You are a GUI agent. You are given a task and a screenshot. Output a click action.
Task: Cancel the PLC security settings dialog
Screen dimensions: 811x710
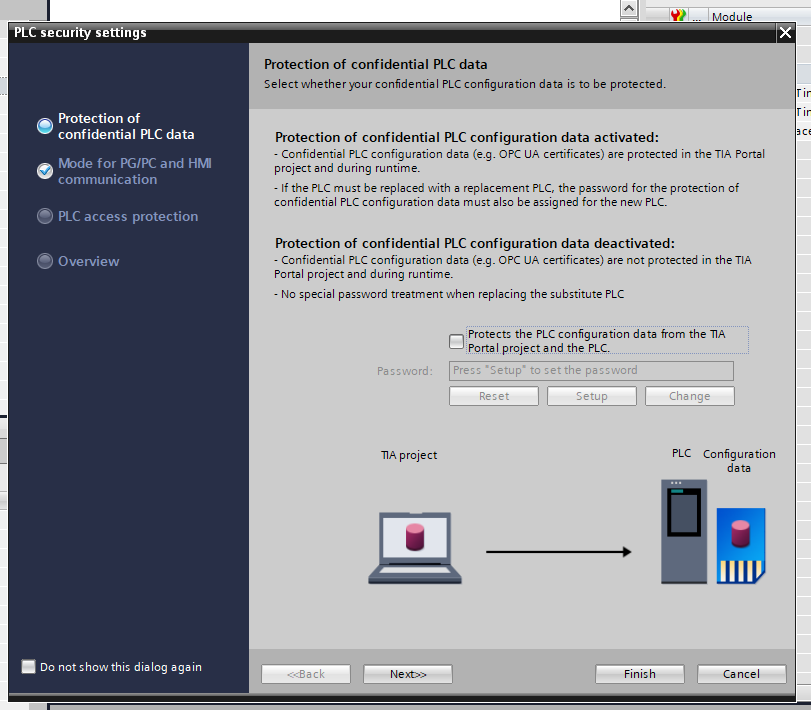pos(742,674)
